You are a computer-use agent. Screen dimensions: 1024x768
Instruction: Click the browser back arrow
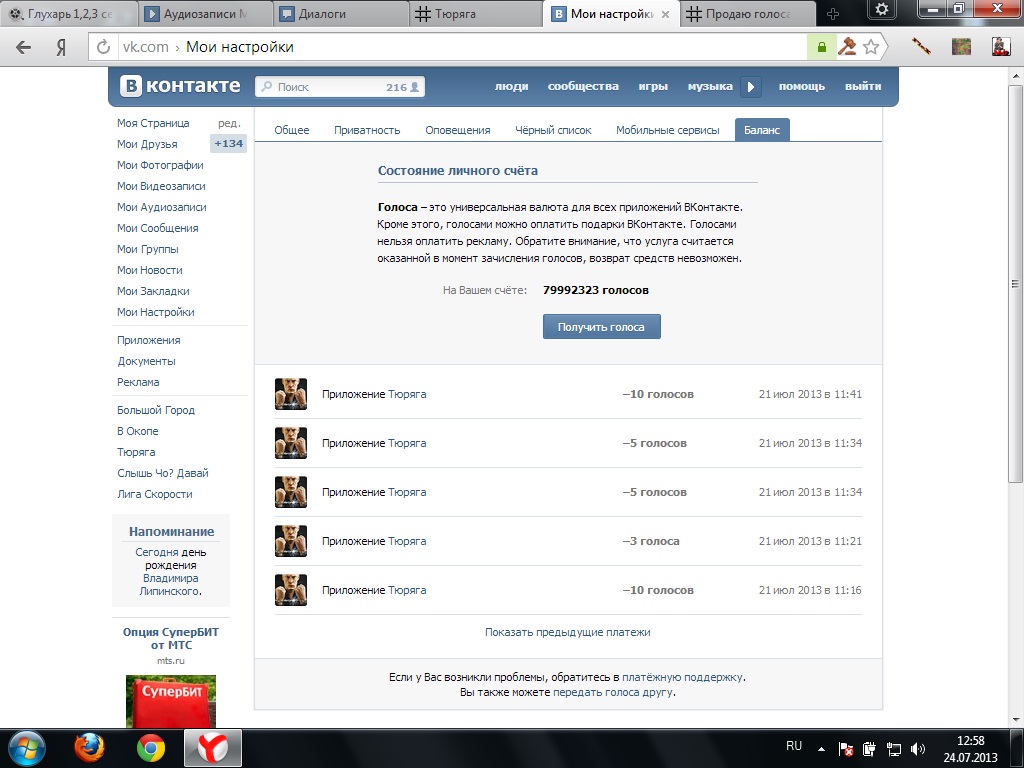[24, 47]
